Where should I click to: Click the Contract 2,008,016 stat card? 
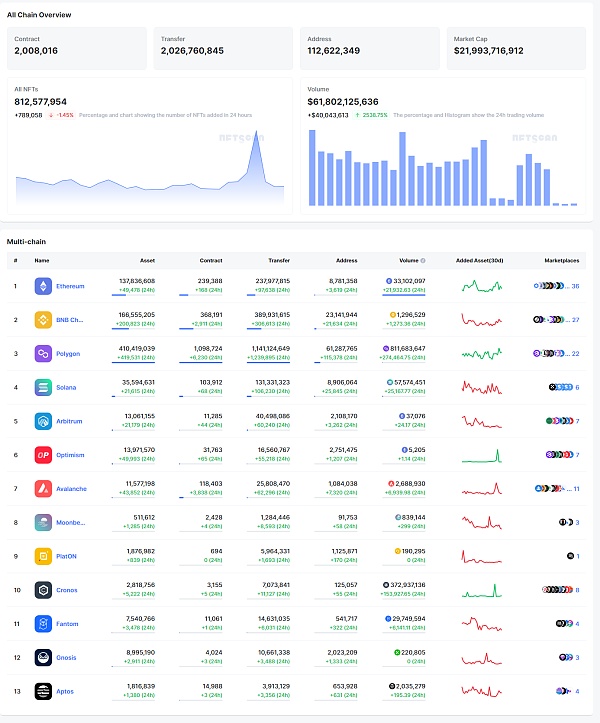(x=77, y=48)
